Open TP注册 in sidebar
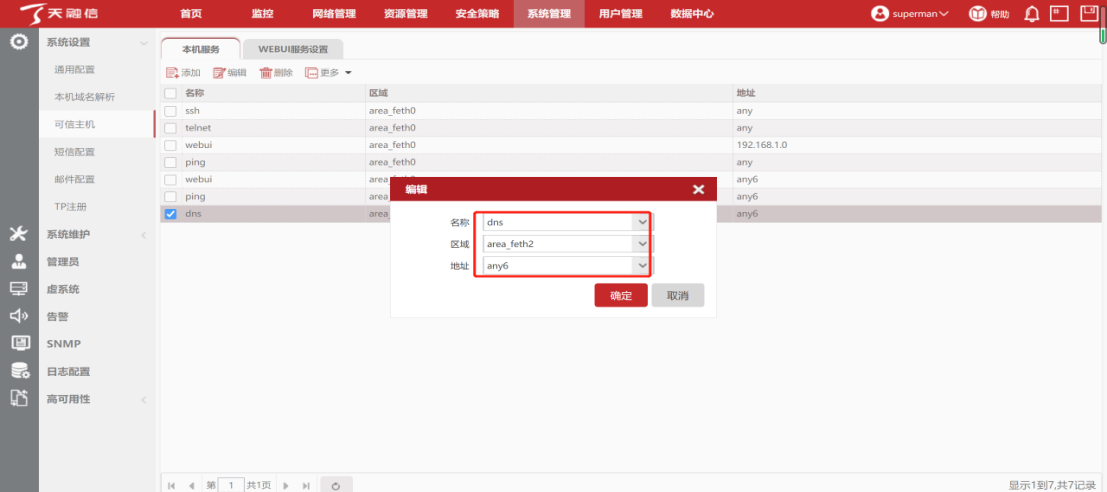 (71, 207)
